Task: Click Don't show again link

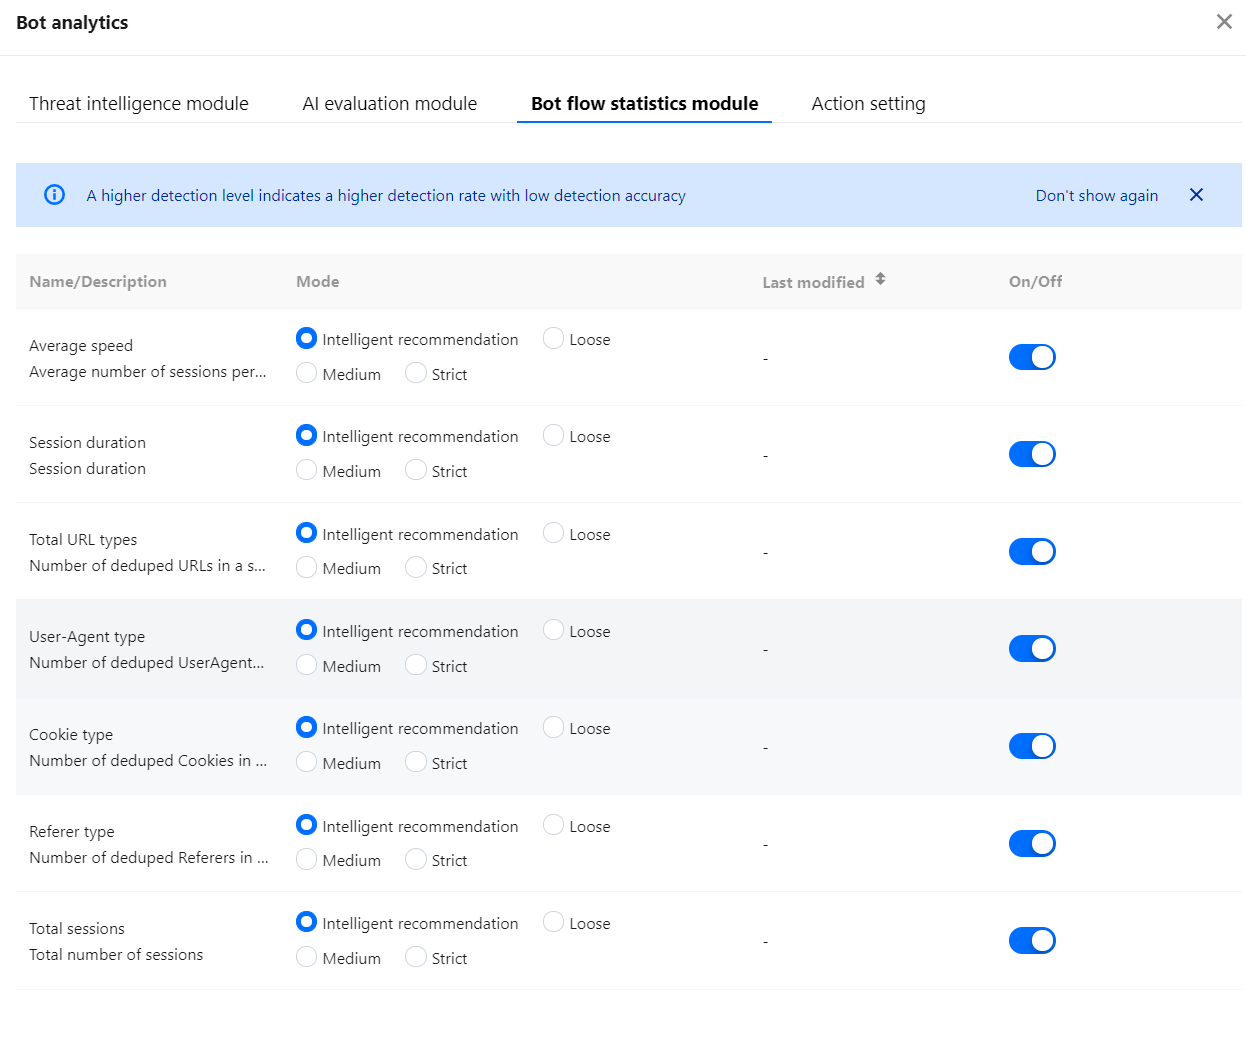Action: [x=1096, y=196]
